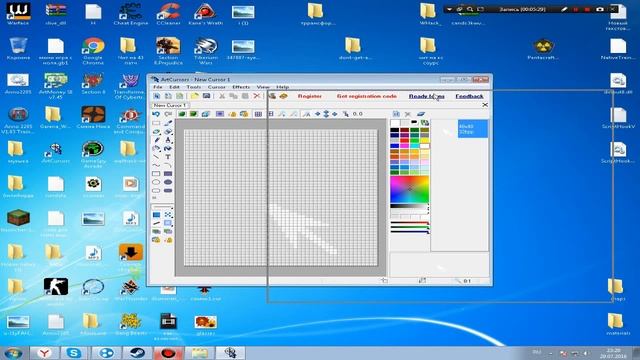
Task: Select the CCleaner desktop icon
Action: tap(169, 14)
